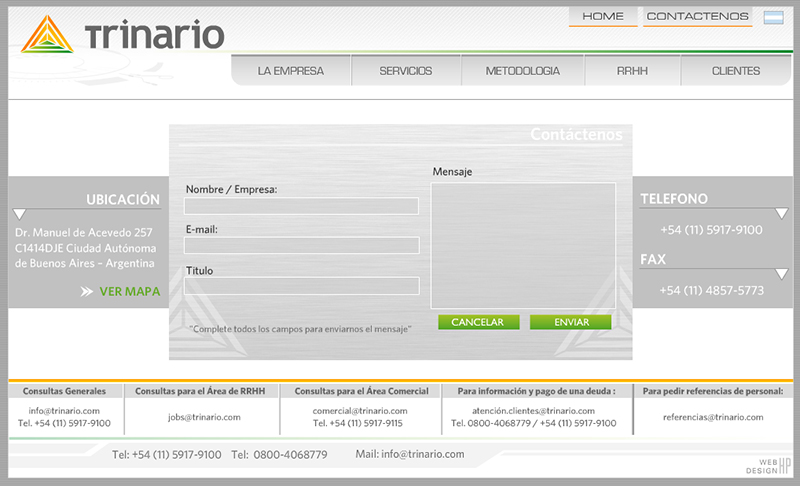Image resolution: width=800 pixels, height=486 pixels.
Task: Open Ver Mapa location link
Action: (129, 292)
